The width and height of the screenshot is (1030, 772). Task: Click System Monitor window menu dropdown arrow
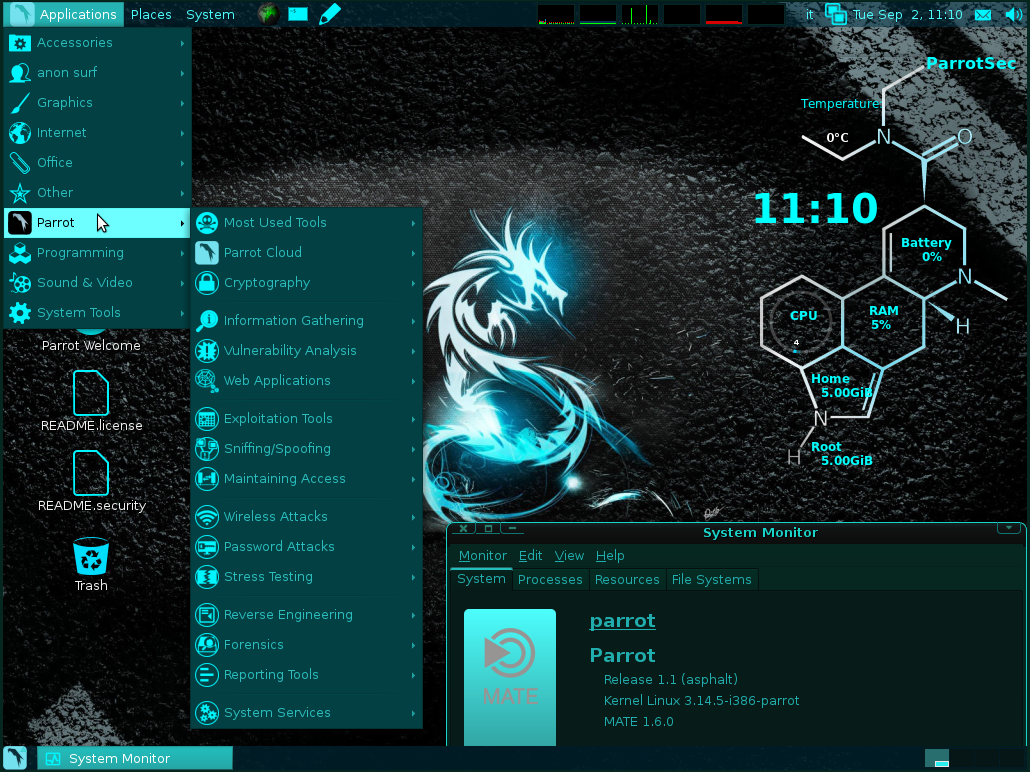click(1008, 528)
